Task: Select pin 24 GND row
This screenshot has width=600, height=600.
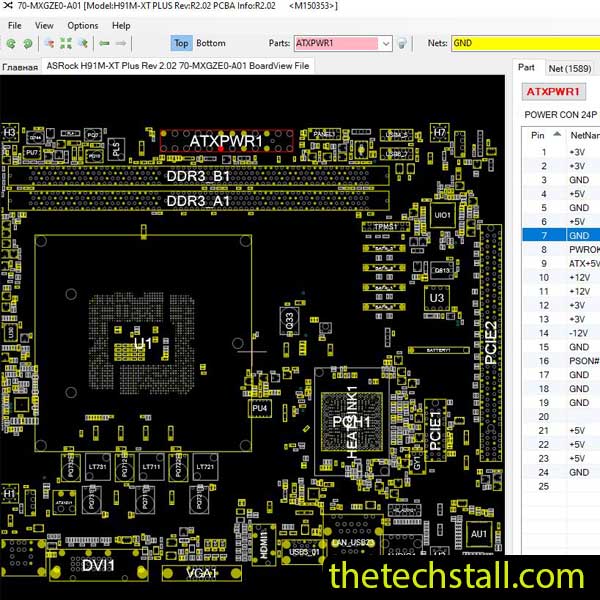Action: coord(561,472)
